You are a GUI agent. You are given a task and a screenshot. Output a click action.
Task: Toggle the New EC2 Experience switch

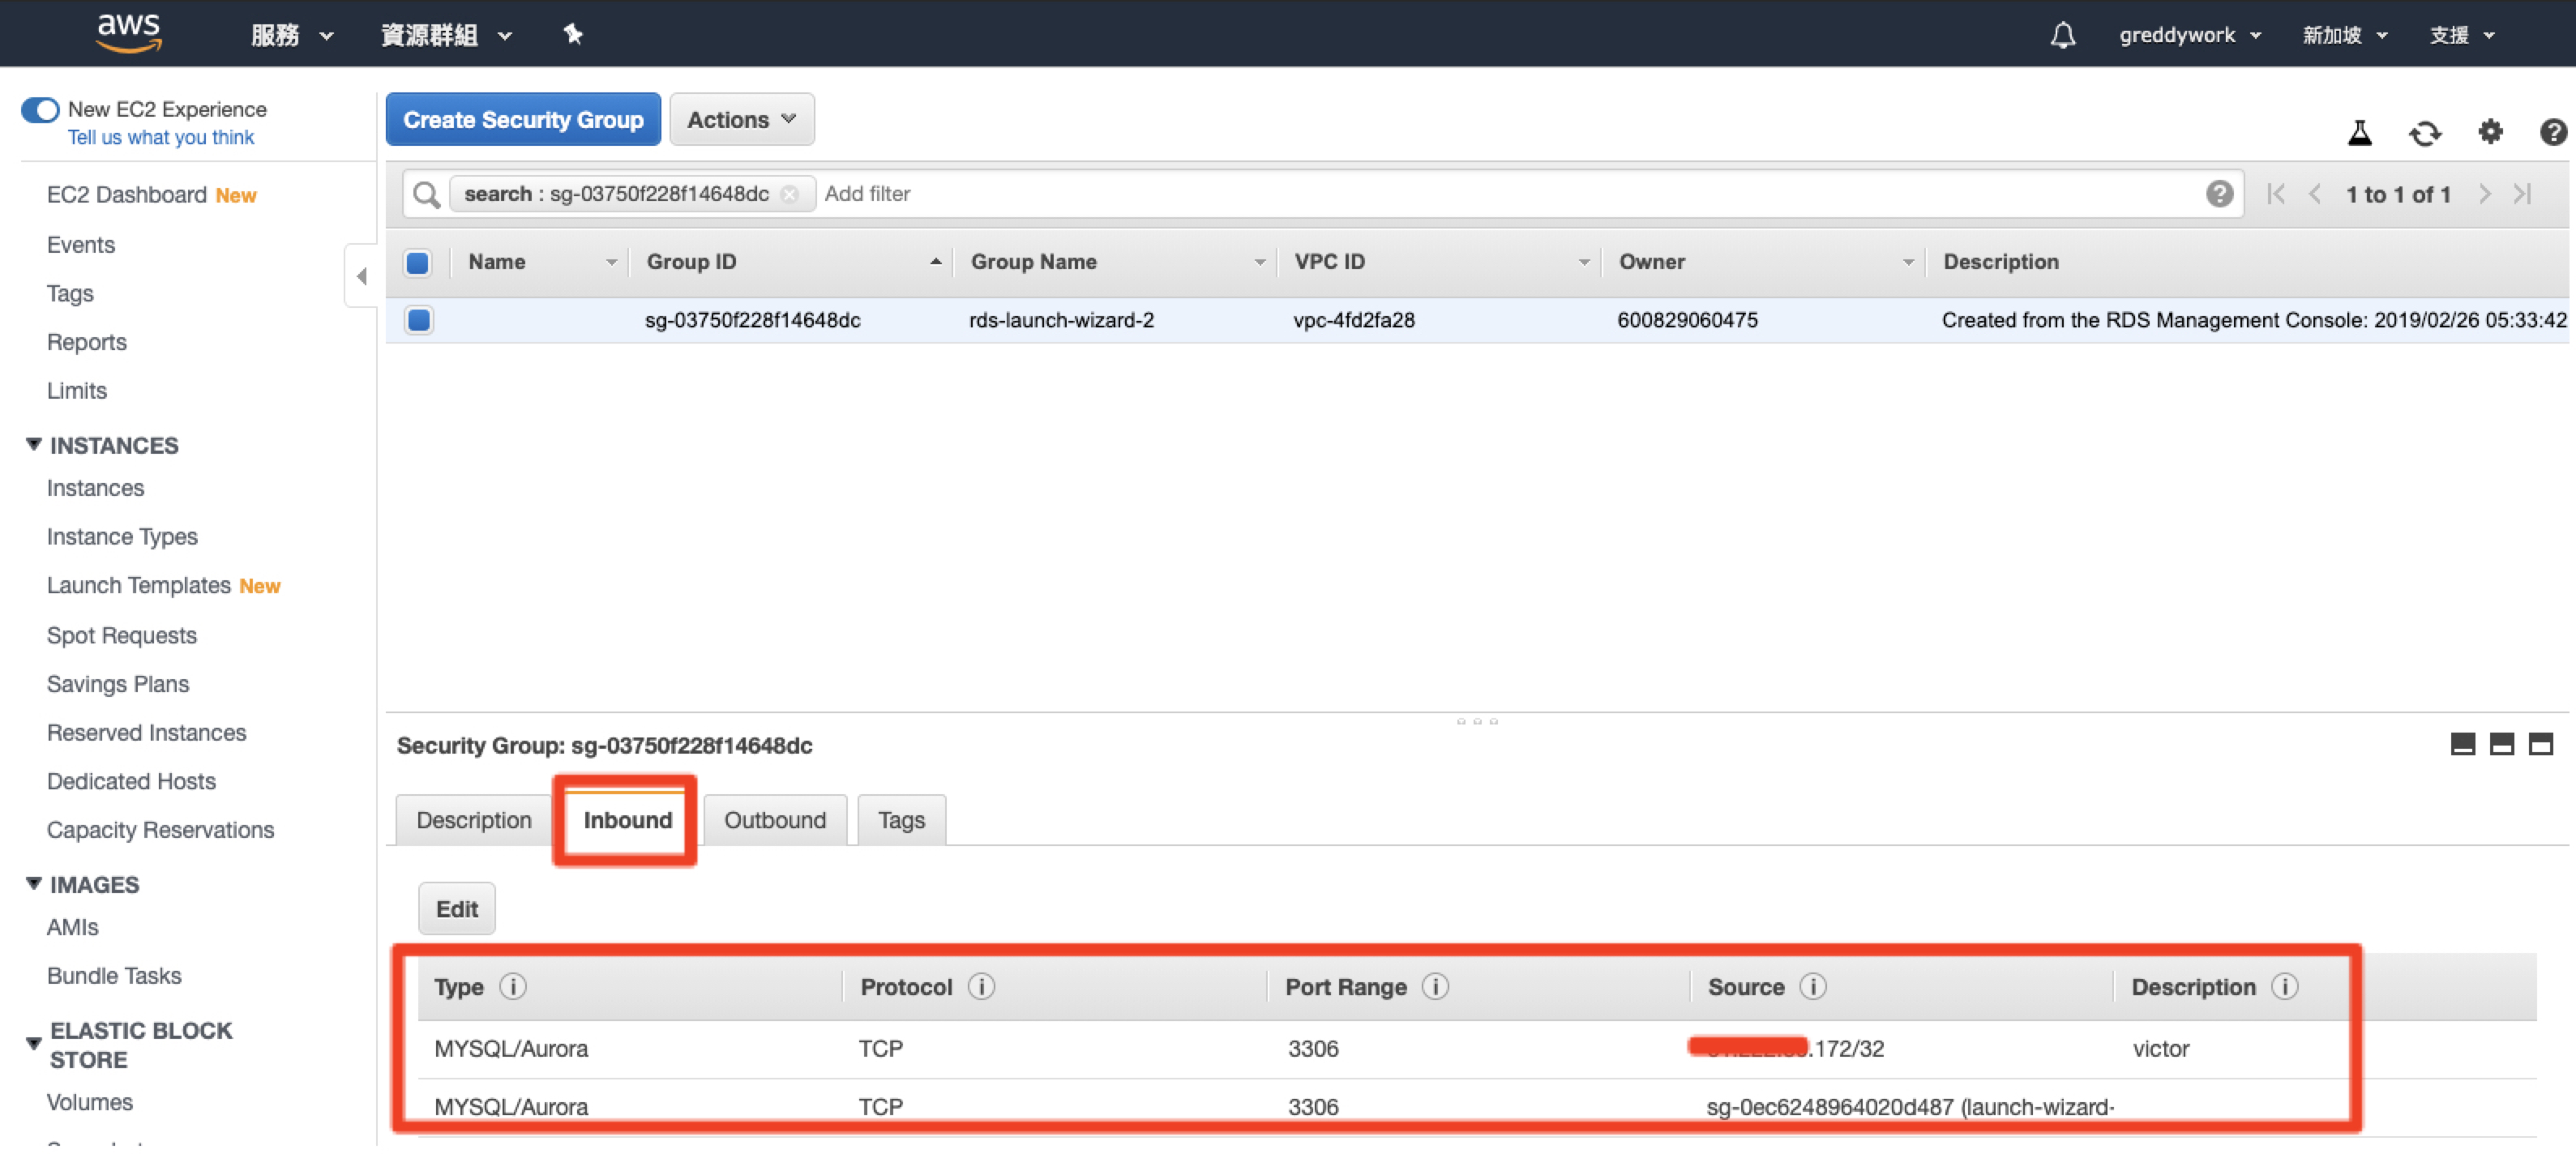point(40,109)
